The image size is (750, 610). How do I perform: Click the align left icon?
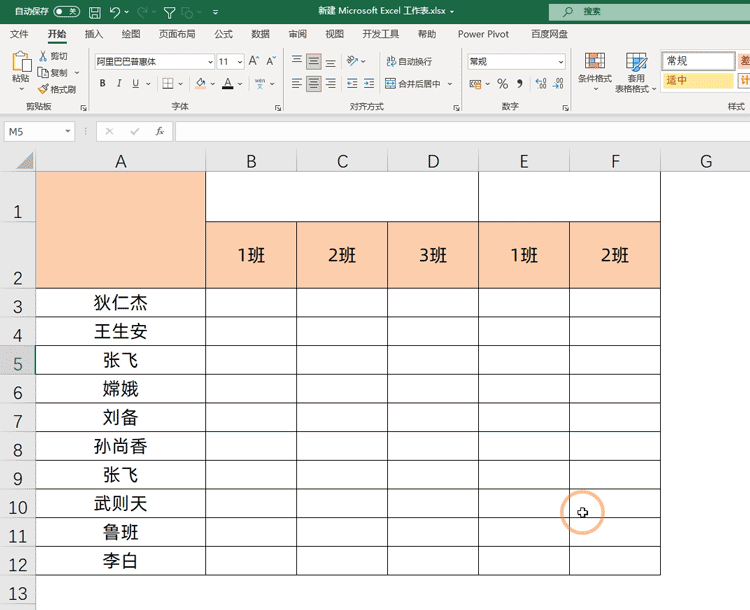[297, 84]
